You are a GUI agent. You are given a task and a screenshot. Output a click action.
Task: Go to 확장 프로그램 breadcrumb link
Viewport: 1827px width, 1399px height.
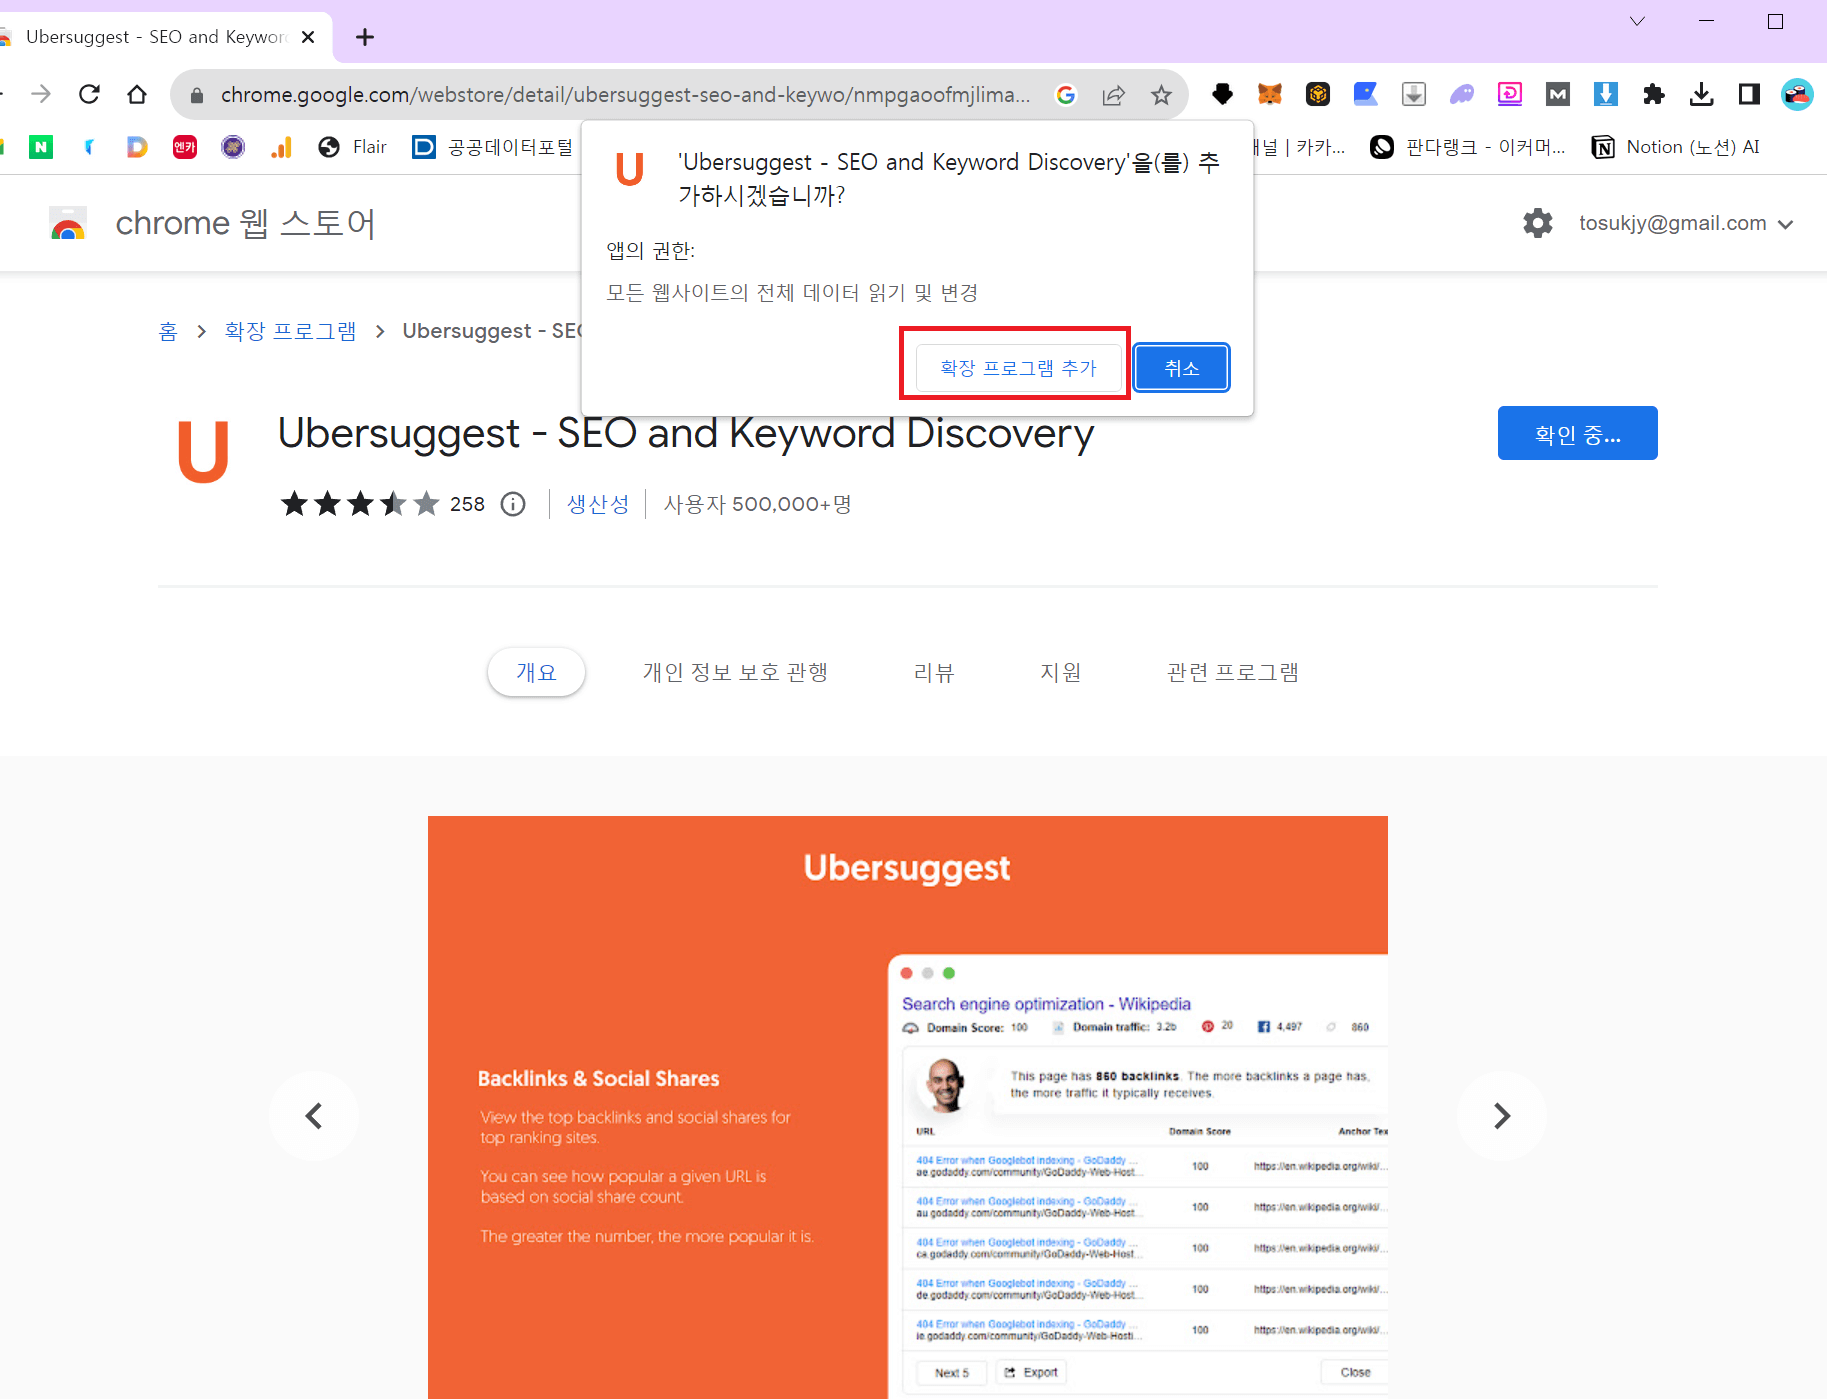click(x=290, y=331)
